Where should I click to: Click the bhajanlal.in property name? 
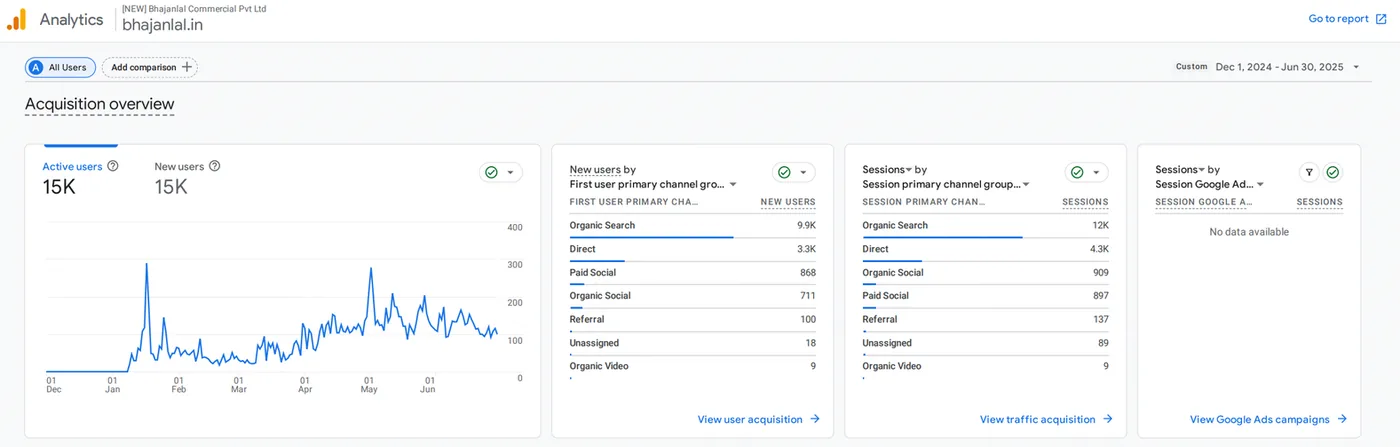pyautogui.click(x=162, y=25)
